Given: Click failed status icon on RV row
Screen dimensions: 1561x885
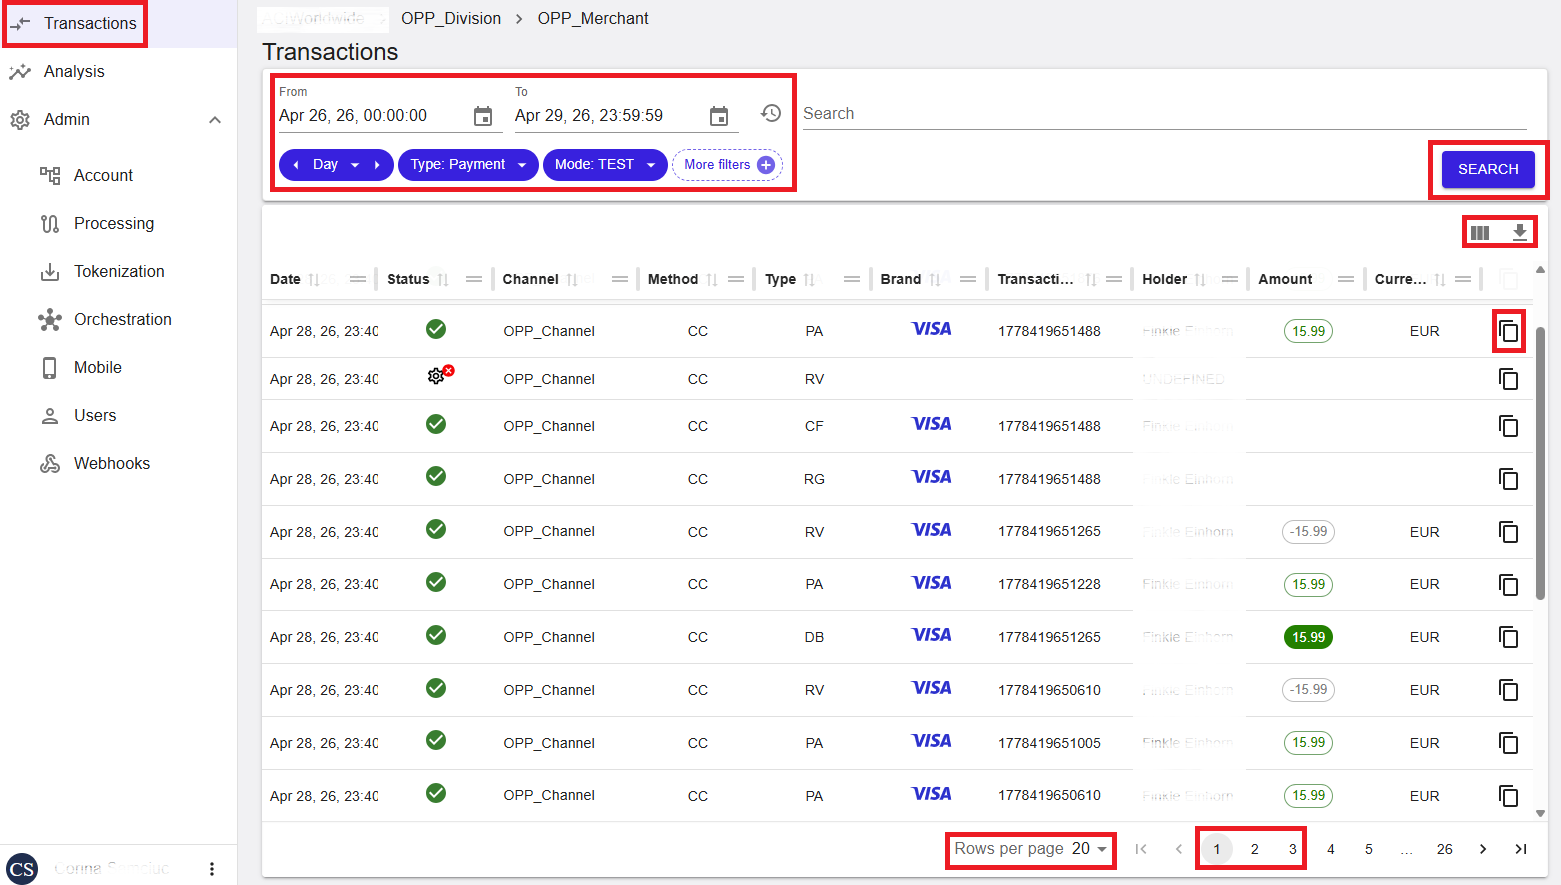Looking at the screenshot, I should pyautogui.click(x=440, y=375).
